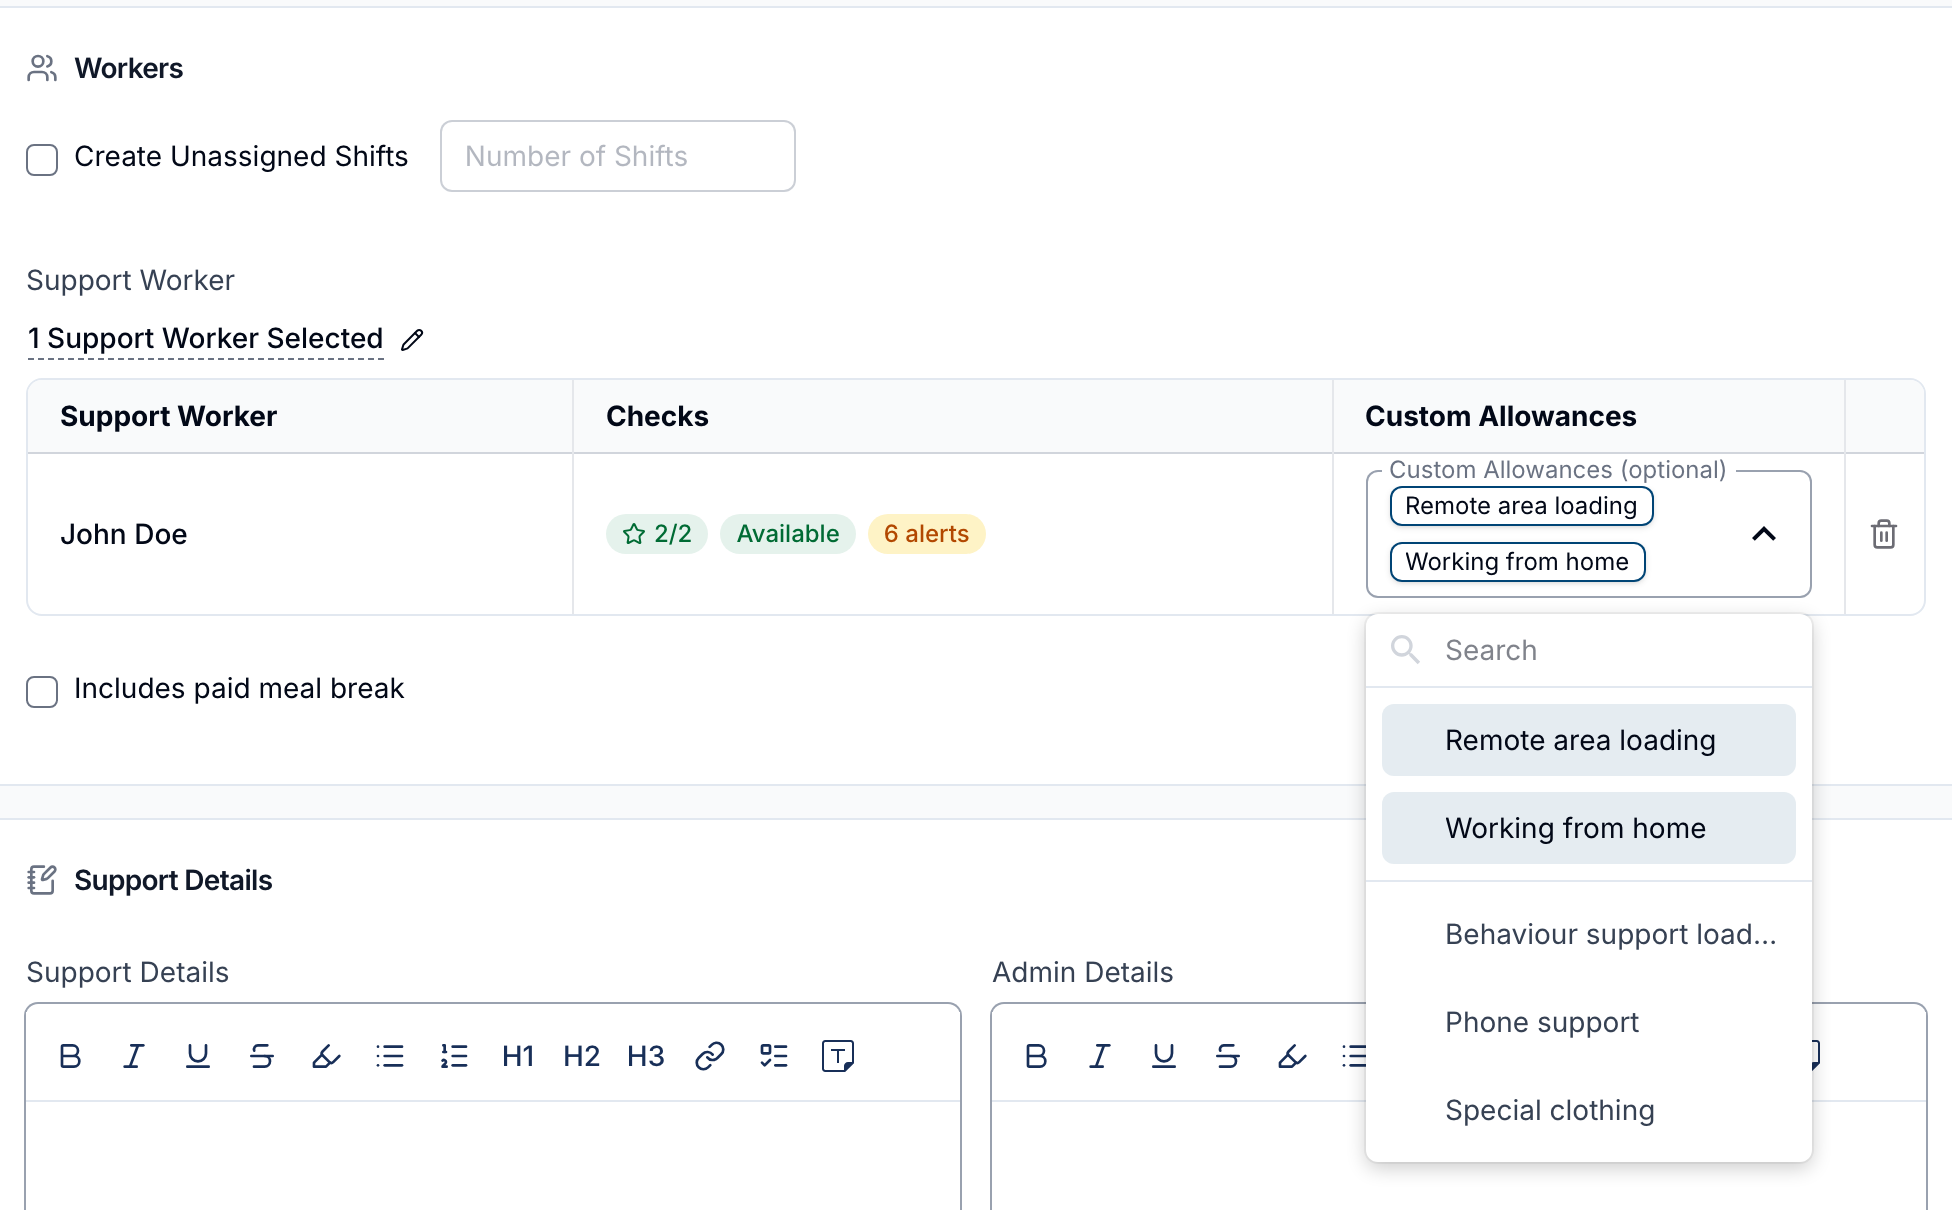Click the 1 Support Worker Selected link
Image resolution: width=1952 pixels, height=1210 pixels.
click(x=206, y=339)
